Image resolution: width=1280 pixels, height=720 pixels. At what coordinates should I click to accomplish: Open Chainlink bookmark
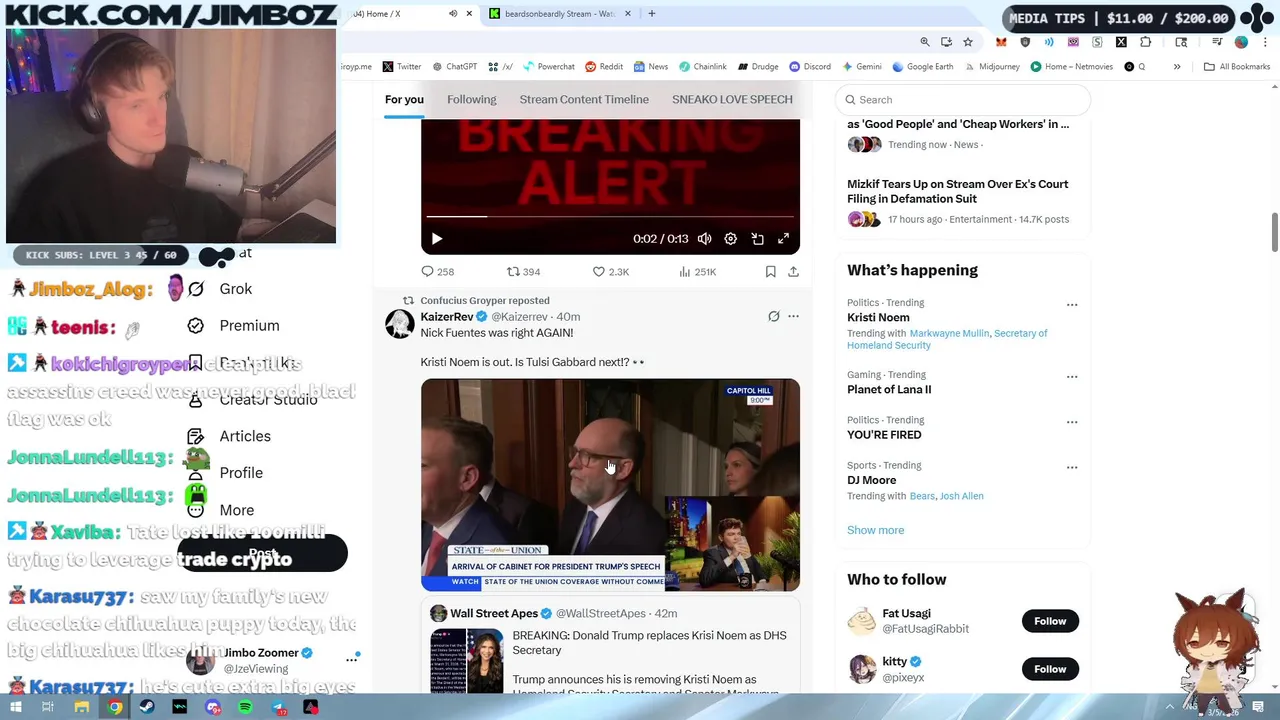click(x=703, y=67)
